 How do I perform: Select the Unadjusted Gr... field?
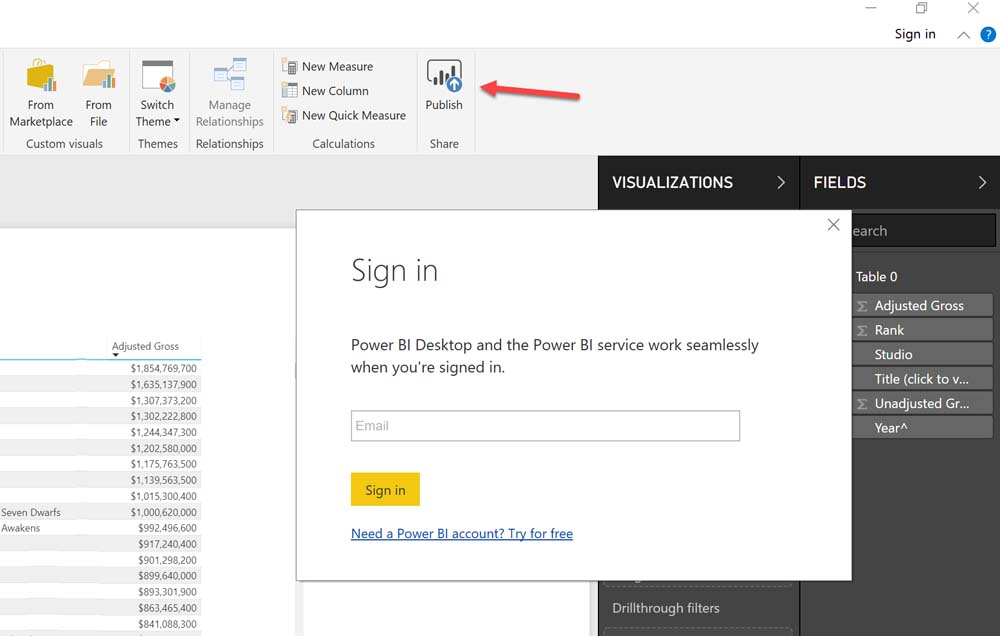click(x=922, y=403)
